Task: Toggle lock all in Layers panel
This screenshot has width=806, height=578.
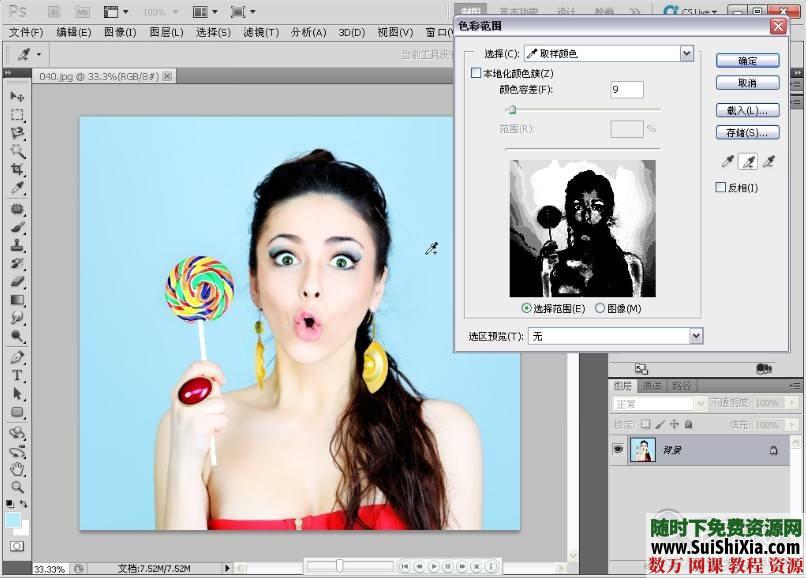Action: 688,424
